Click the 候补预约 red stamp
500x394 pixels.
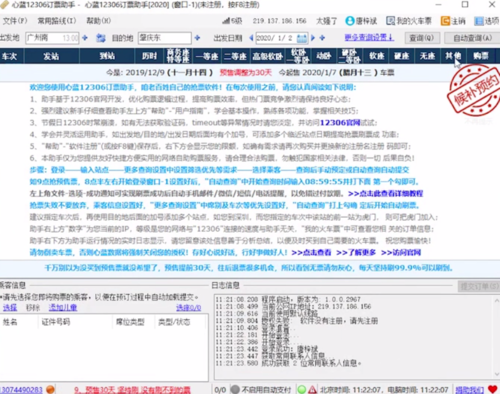tap(474, 90)
